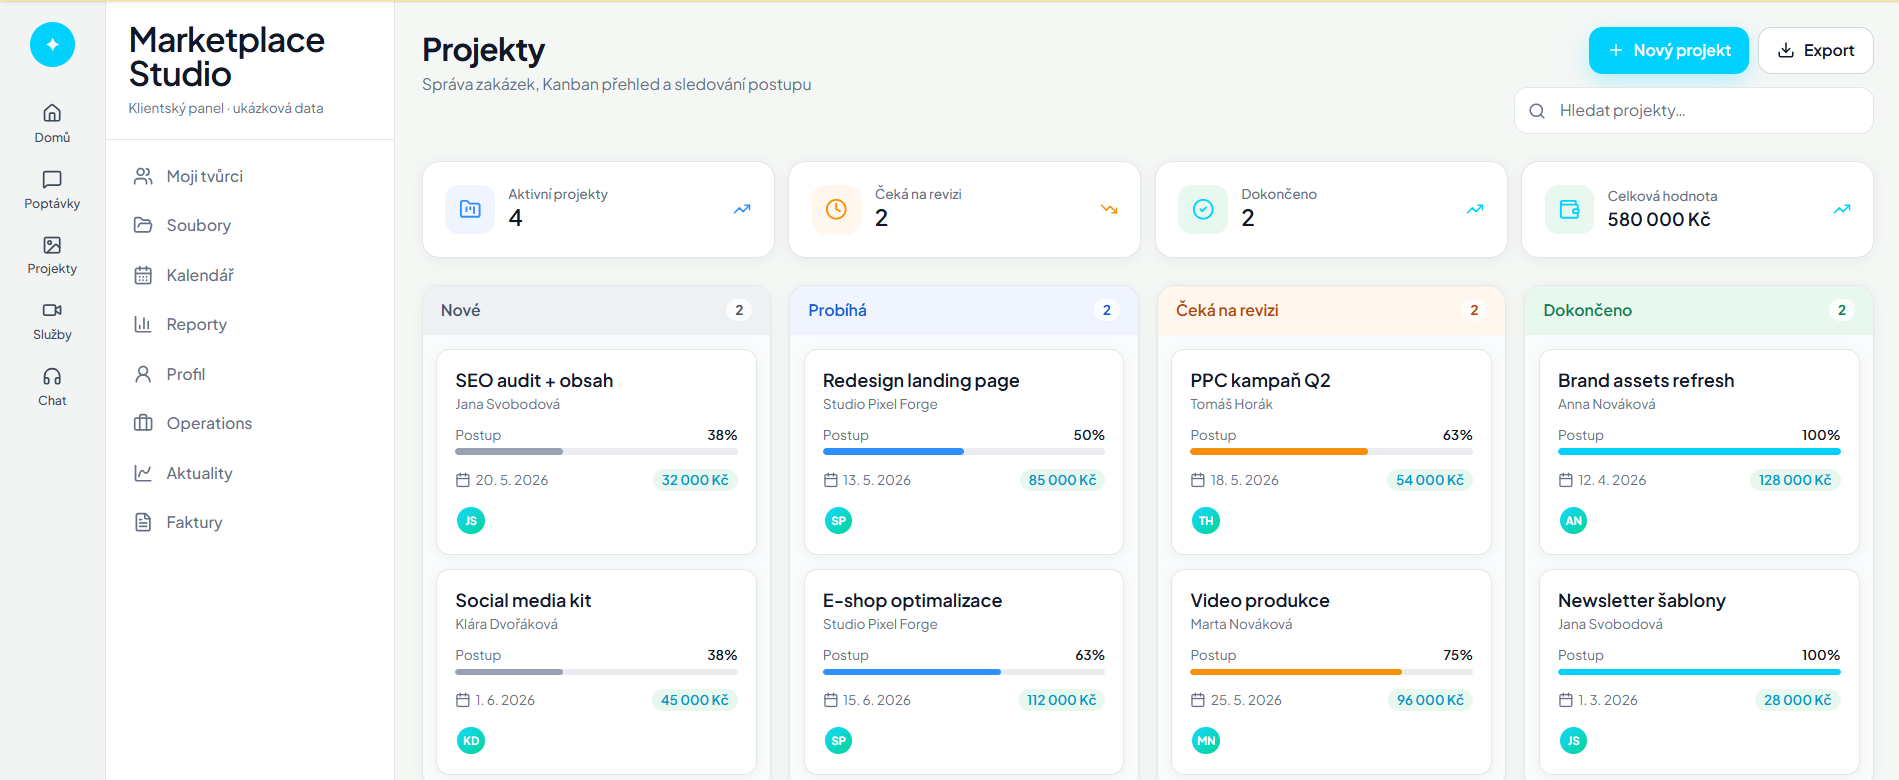
Task: Click the 580 000 Kč total value
Action: (x=1659, y=219)
